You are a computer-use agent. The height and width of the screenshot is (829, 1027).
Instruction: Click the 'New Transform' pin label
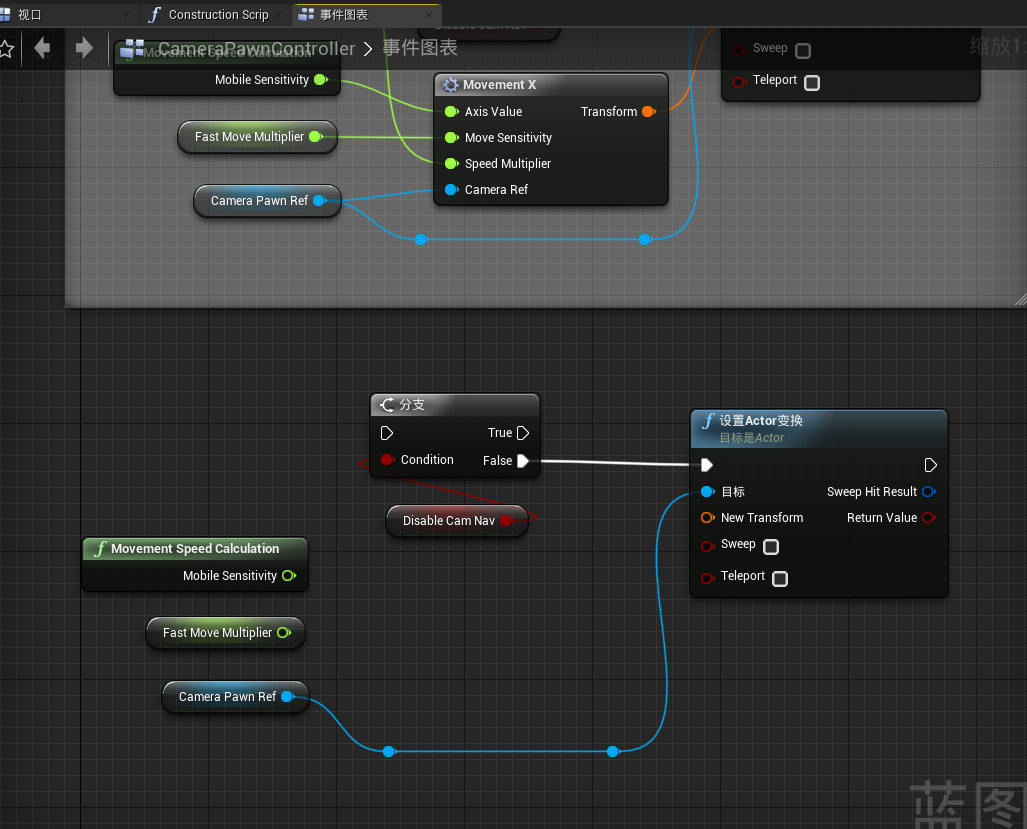pos(762,518)
